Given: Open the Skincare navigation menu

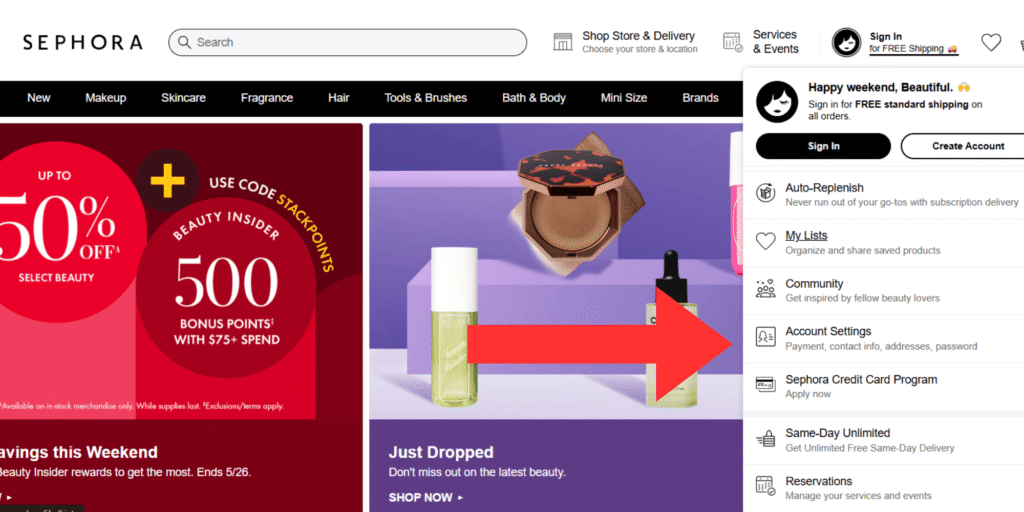Looking at the screenshot, I should point(184,98).
